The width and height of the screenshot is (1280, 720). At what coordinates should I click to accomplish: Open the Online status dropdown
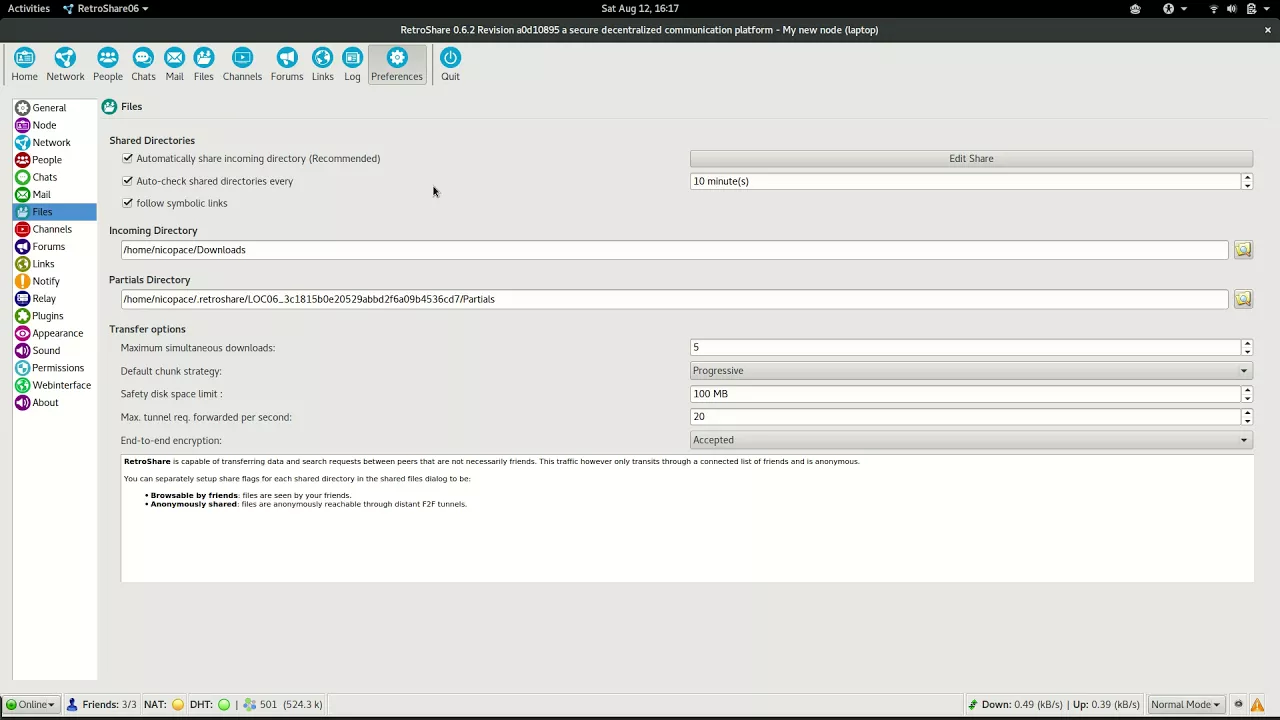tap(31, 704)
